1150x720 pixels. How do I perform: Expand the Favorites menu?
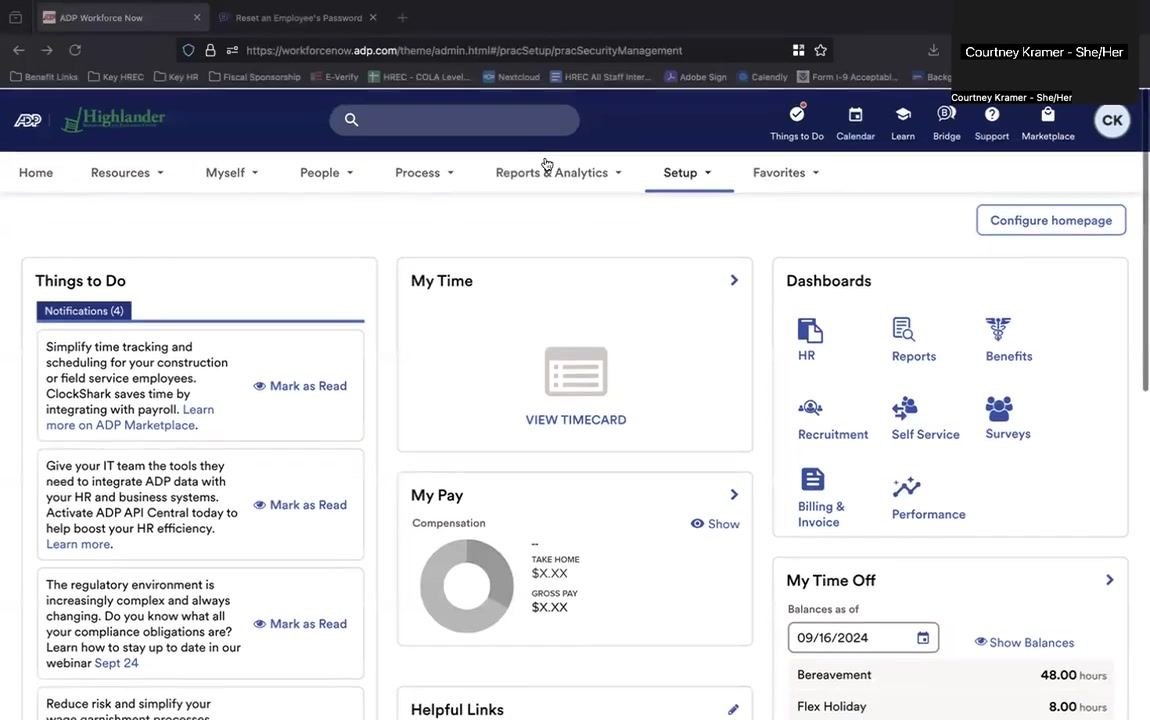click(785, 172)
